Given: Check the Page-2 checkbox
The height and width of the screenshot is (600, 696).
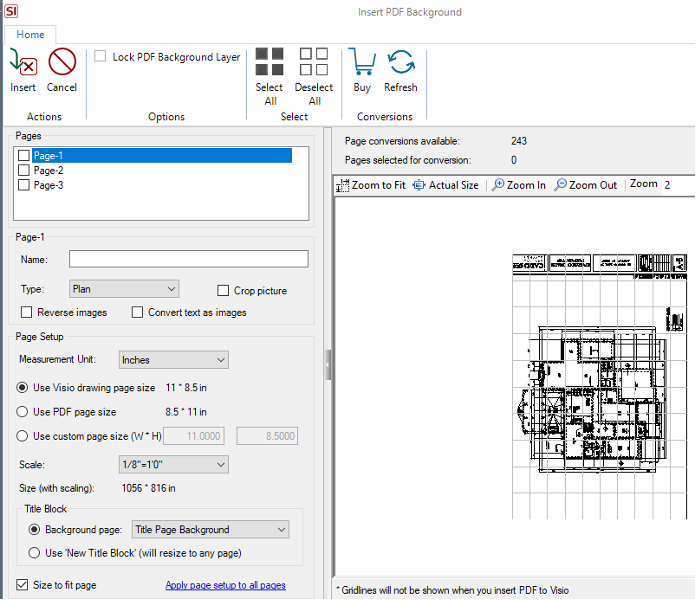Looking at the screenshot, I should click(24, 170).
